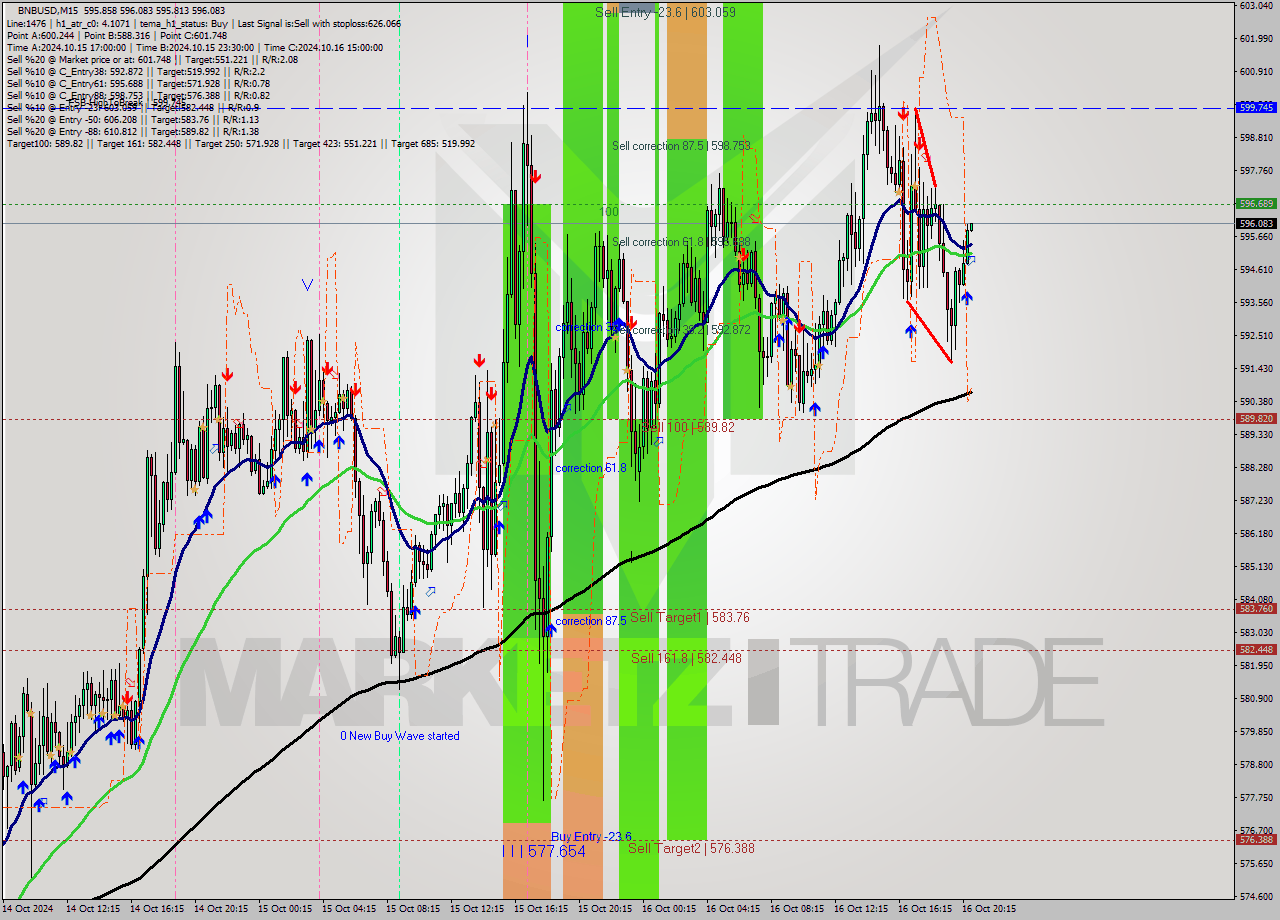The width and height of the screenshot is (1280, 920).
Task: Select the blue 'correction 61.8' label
Action: coord(591,468)
